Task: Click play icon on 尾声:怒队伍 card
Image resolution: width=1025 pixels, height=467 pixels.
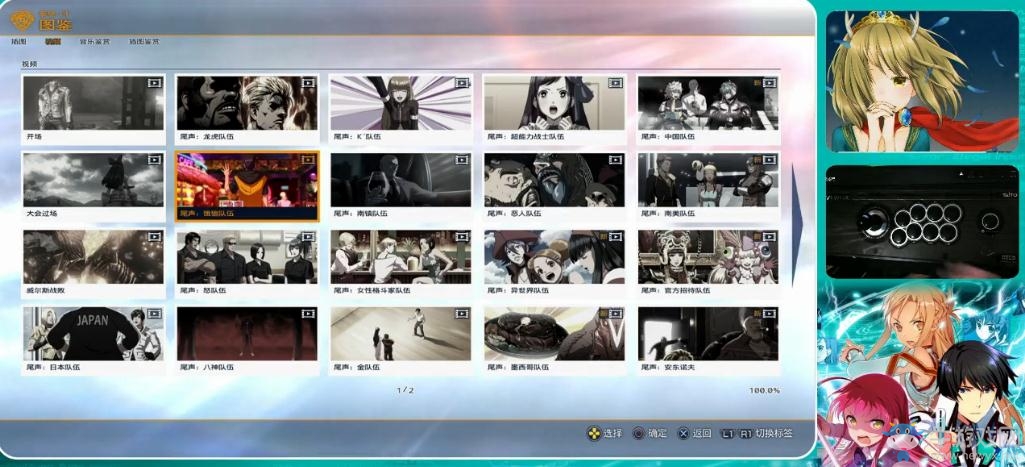Action: coord(308,237)
